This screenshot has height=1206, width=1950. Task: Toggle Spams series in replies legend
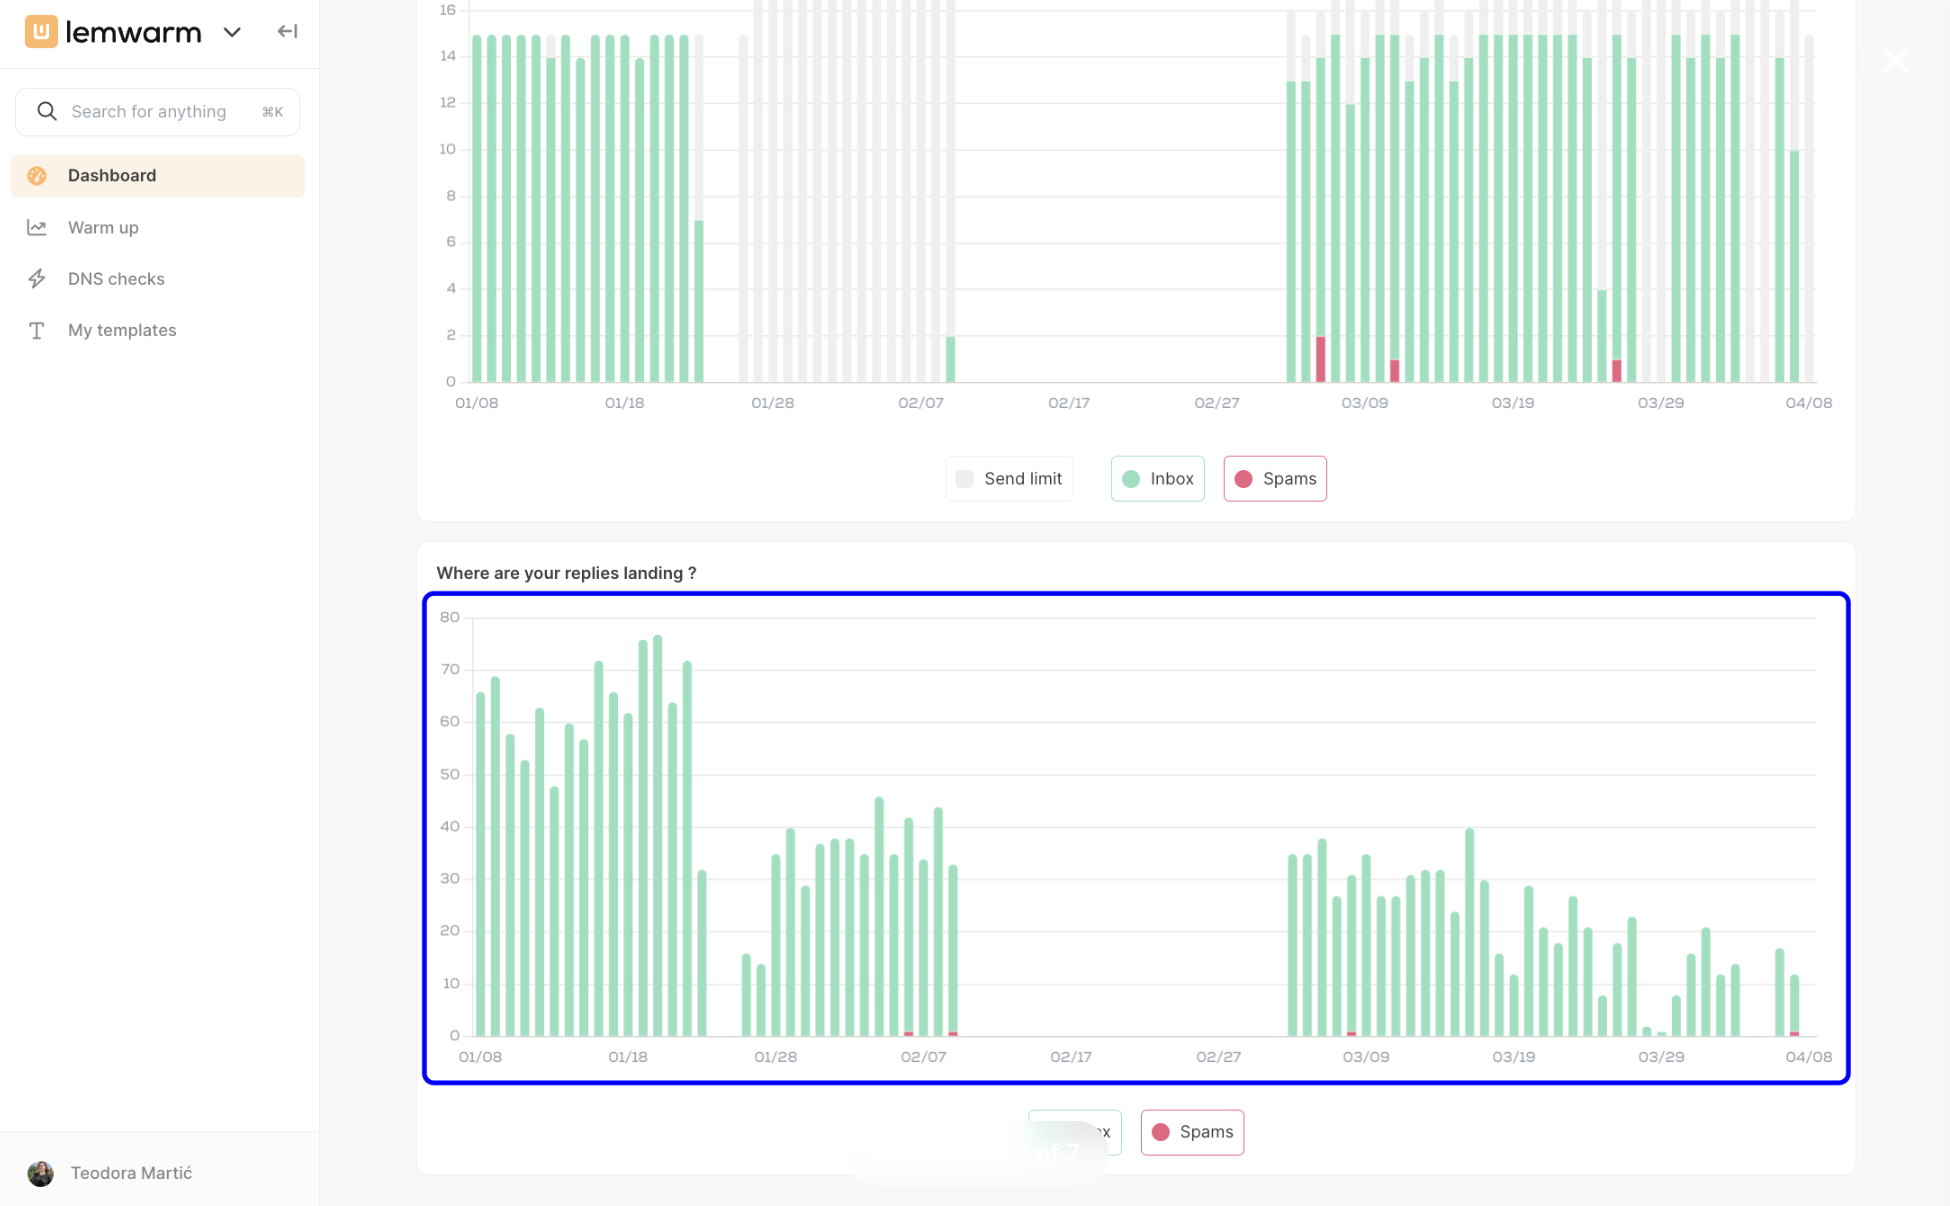1192,1132
